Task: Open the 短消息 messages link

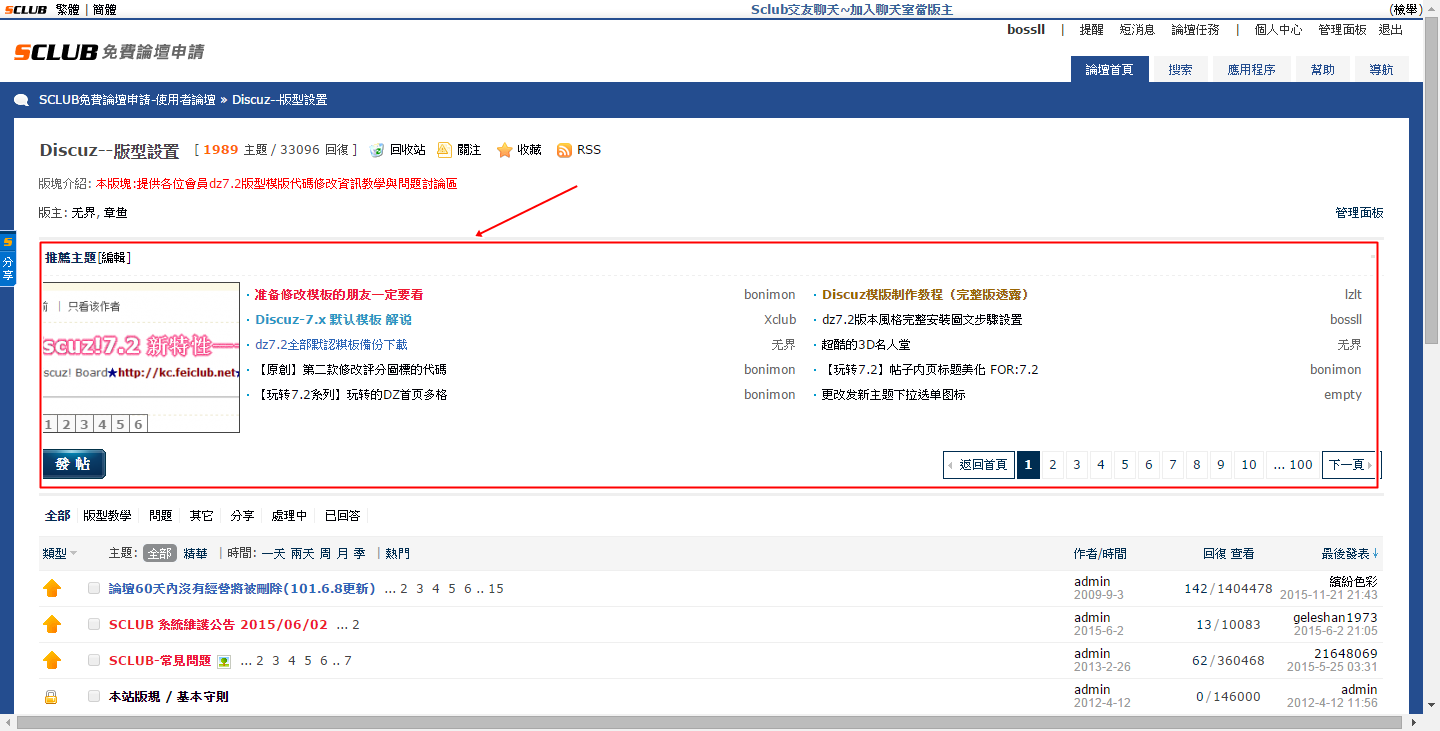Action: 1137,30
